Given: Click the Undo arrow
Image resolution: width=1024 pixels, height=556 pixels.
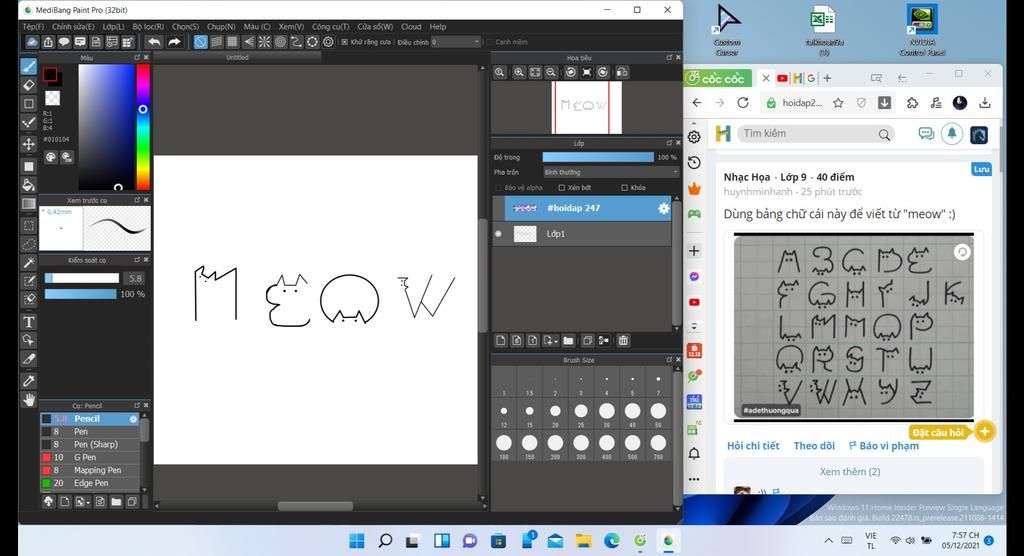Looking at the screenshot, I should (x=154, y=42).
